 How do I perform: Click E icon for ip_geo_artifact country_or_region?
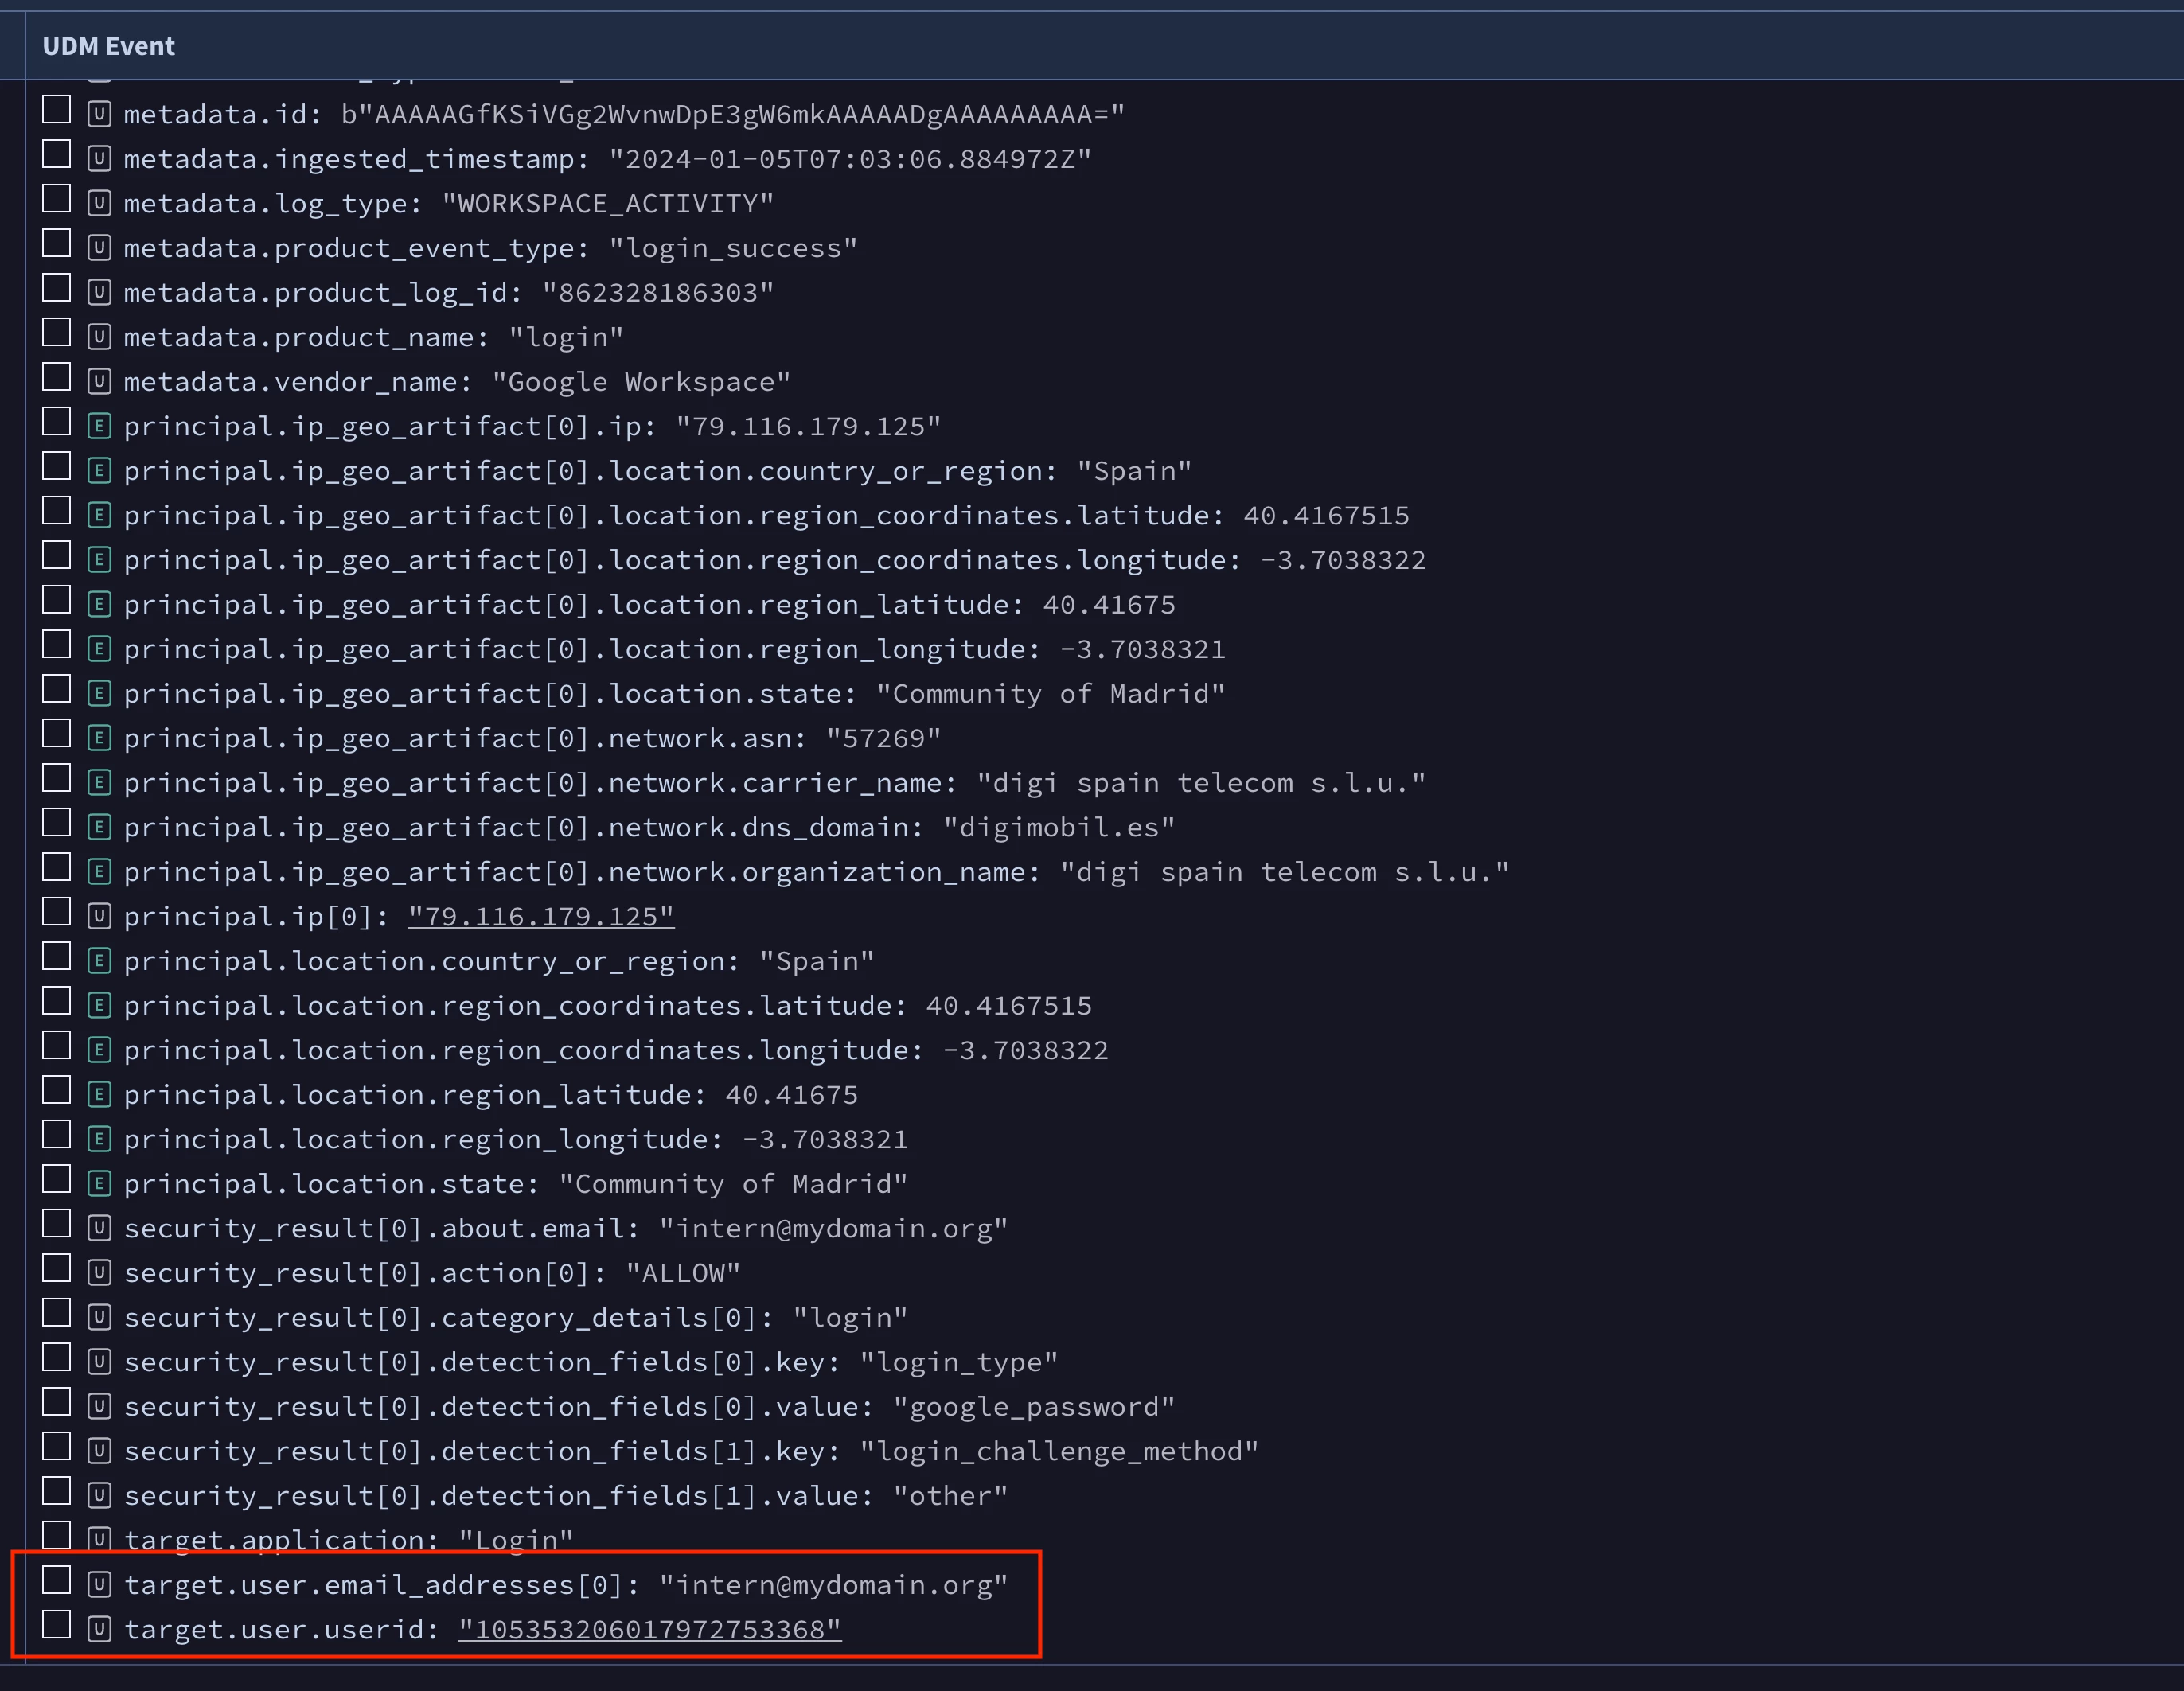tap(99, 470)
